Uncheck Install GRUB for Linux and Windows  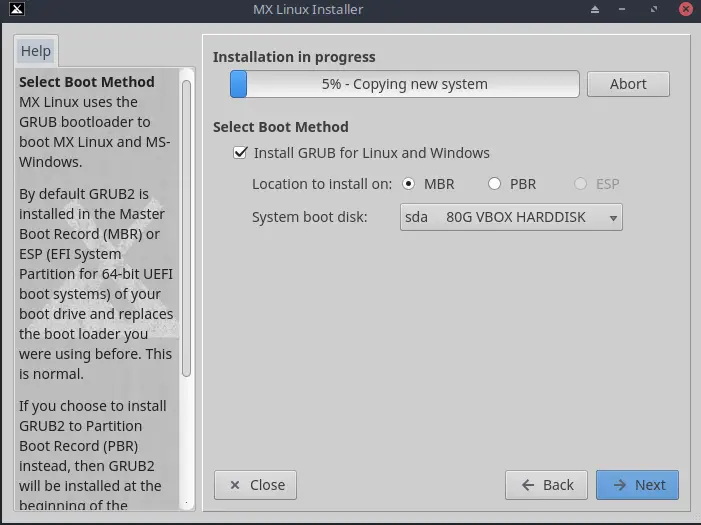click(x=240, y=153)
